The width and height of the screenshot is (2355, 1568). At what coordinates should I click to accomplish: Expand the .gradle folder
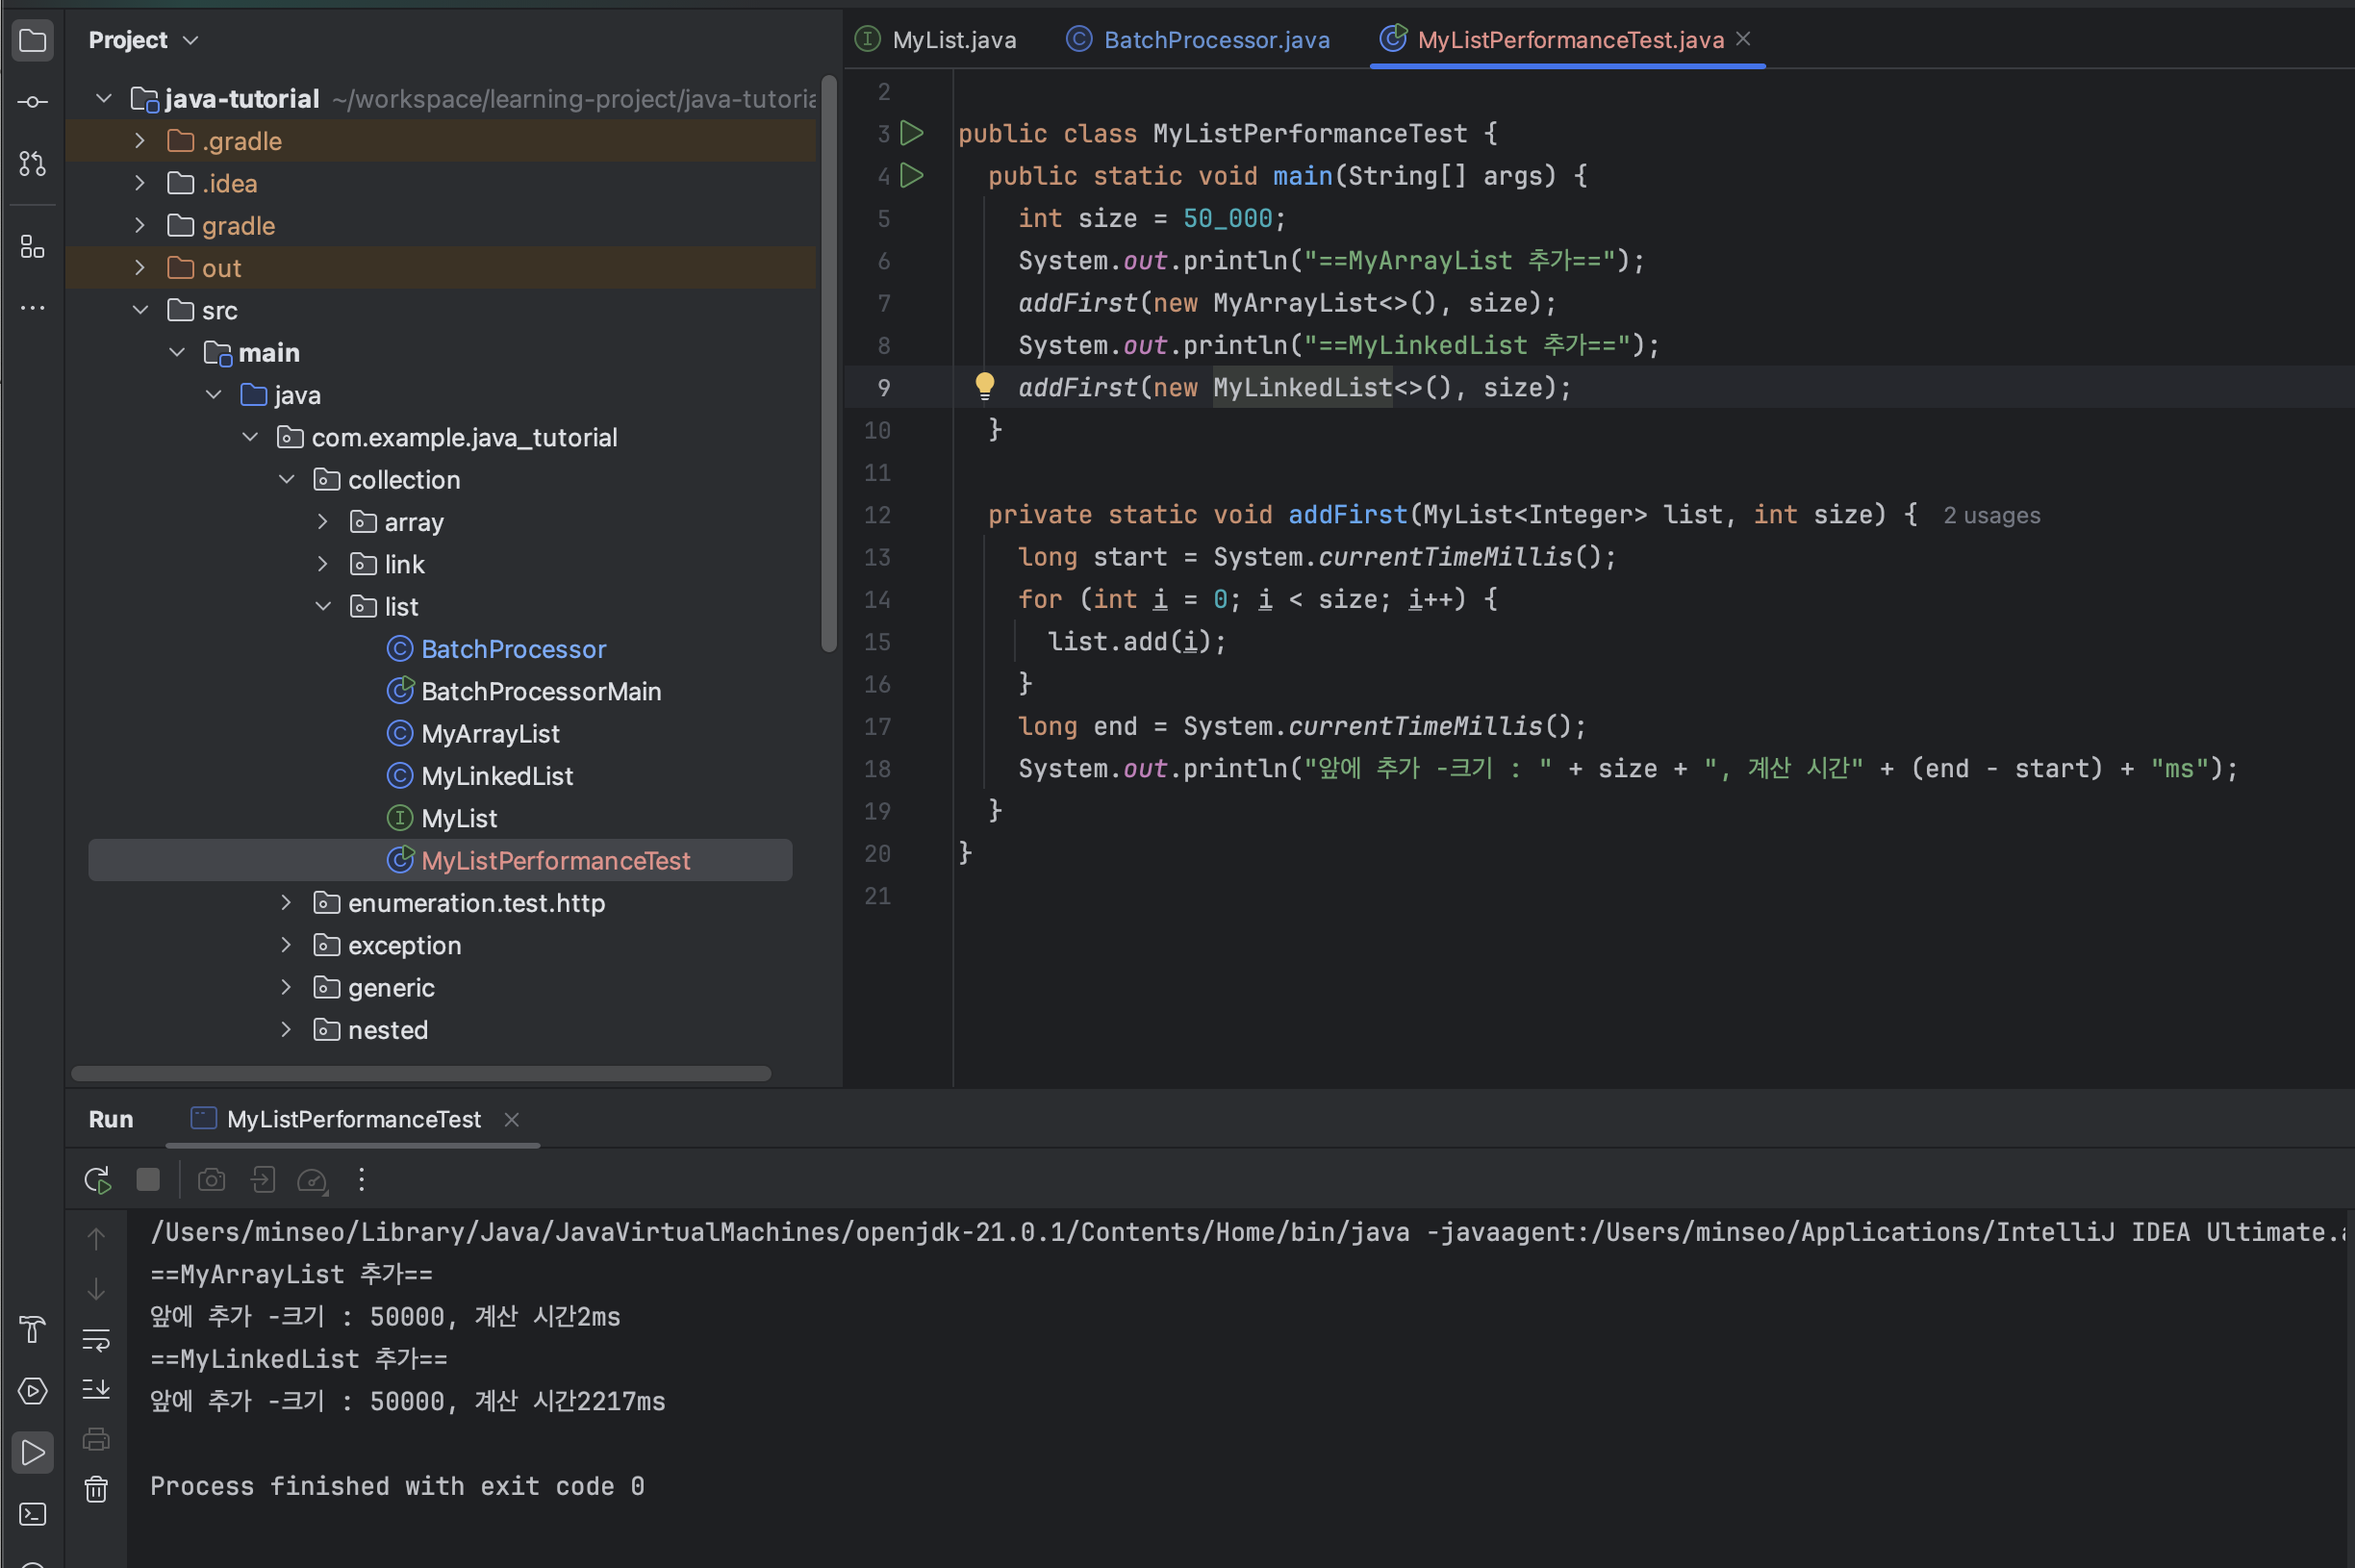tap(140, 141)
